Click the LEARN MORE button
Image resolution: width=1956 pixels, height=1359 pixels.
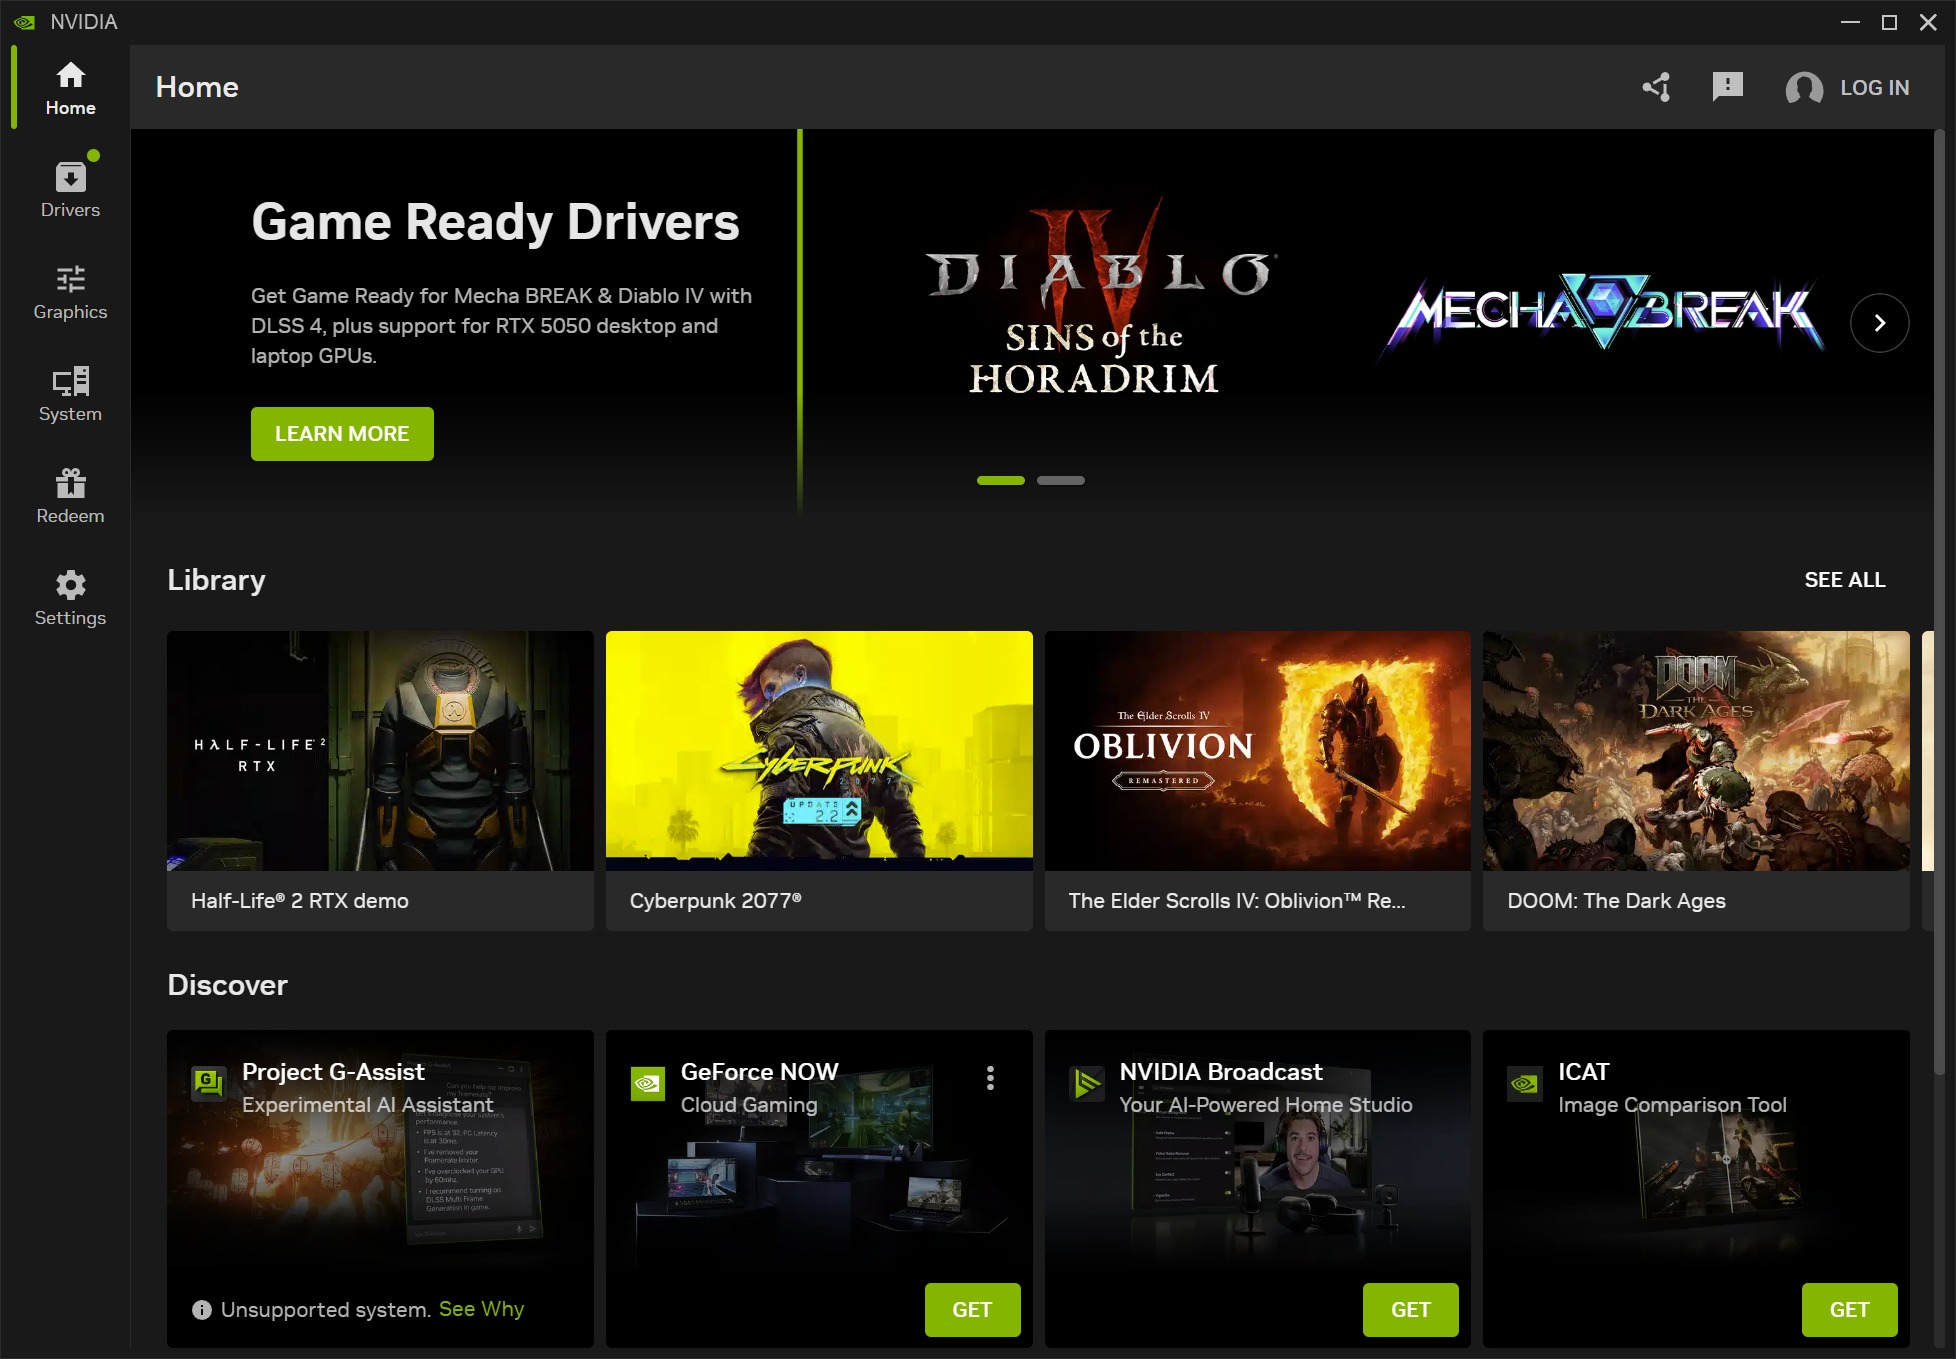pyautogui.click(x=342, y=434)
